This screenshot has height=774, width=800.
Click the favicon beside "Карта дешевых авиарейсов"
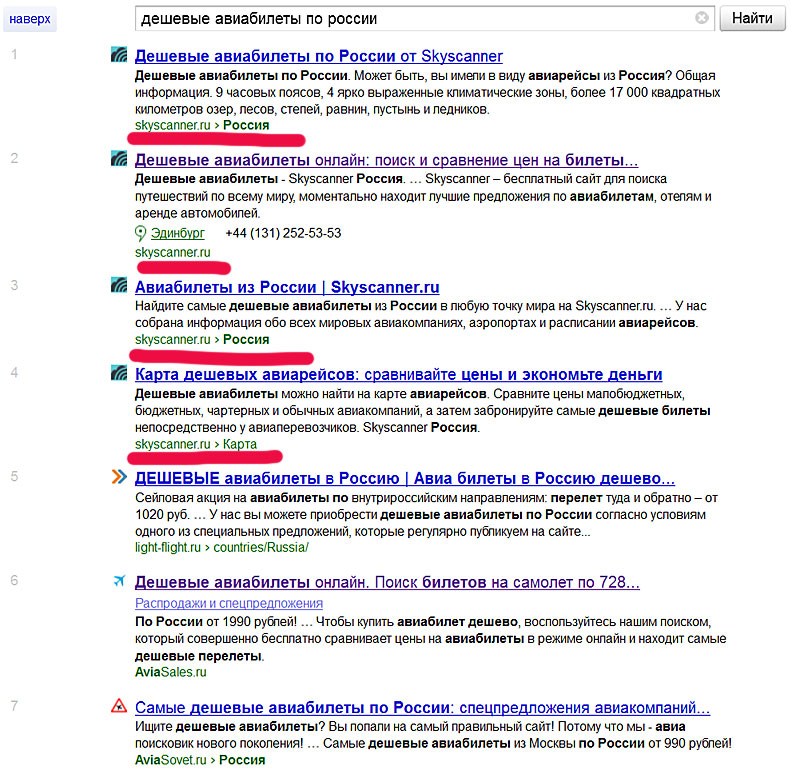pyautogui.click(x=118, y=374)
